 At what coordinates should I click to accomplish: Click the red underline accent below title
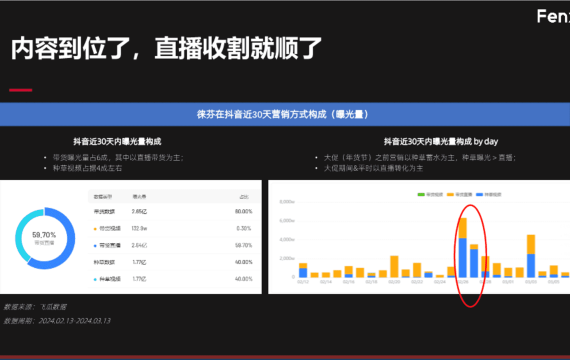tap(21, 90)
